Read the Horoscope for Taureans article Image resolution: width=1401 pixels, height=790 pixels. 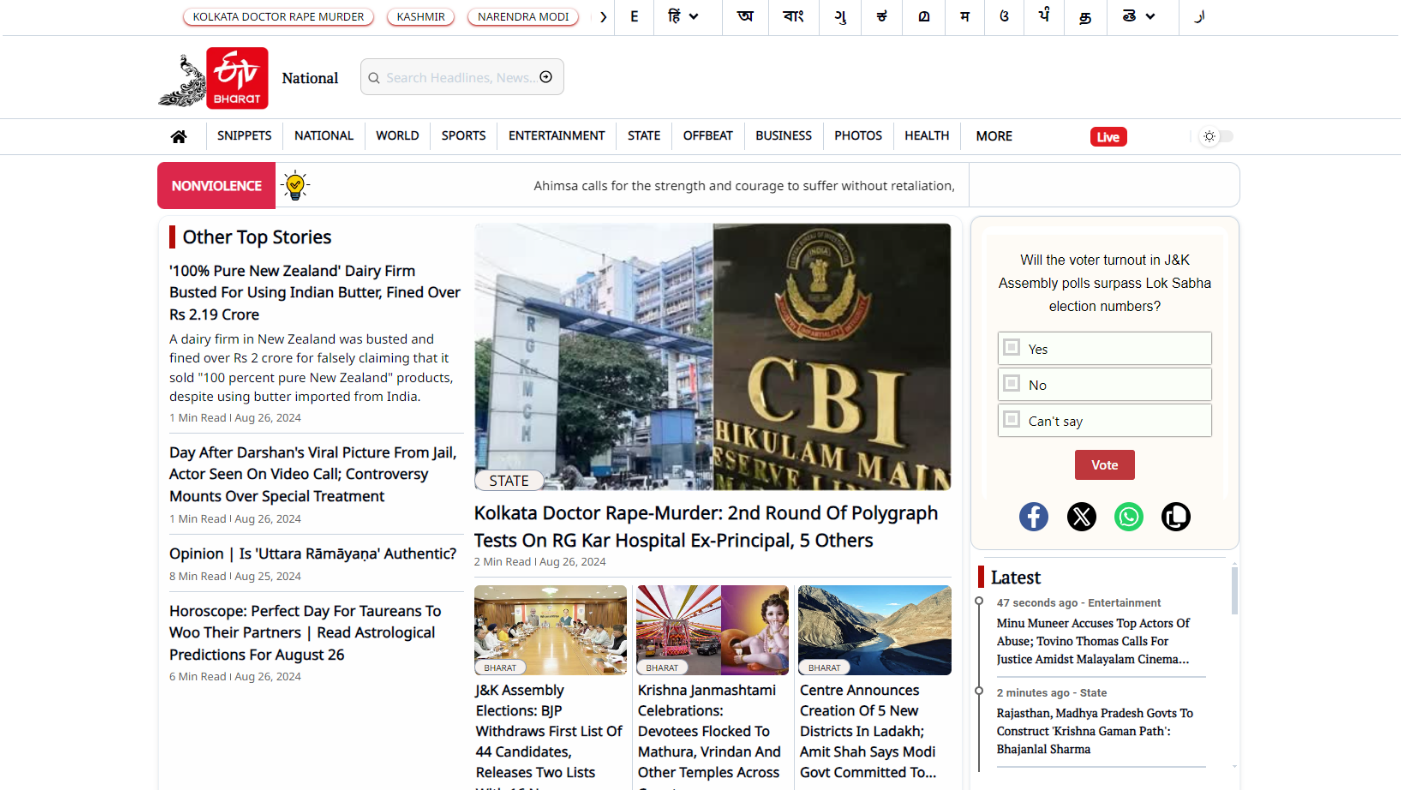(305, 633)
